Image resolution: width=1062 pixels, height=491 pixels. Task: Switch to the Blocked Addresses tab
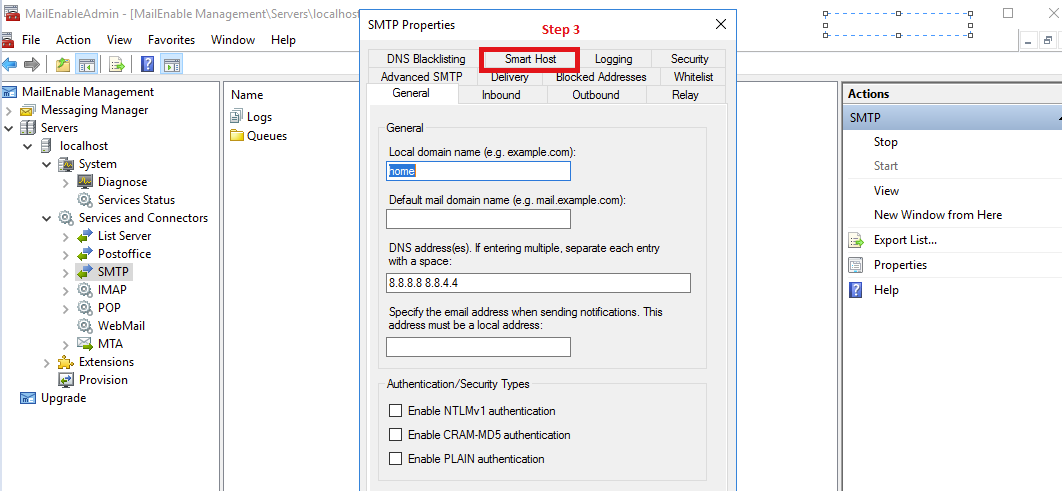[x=601, y=77]
